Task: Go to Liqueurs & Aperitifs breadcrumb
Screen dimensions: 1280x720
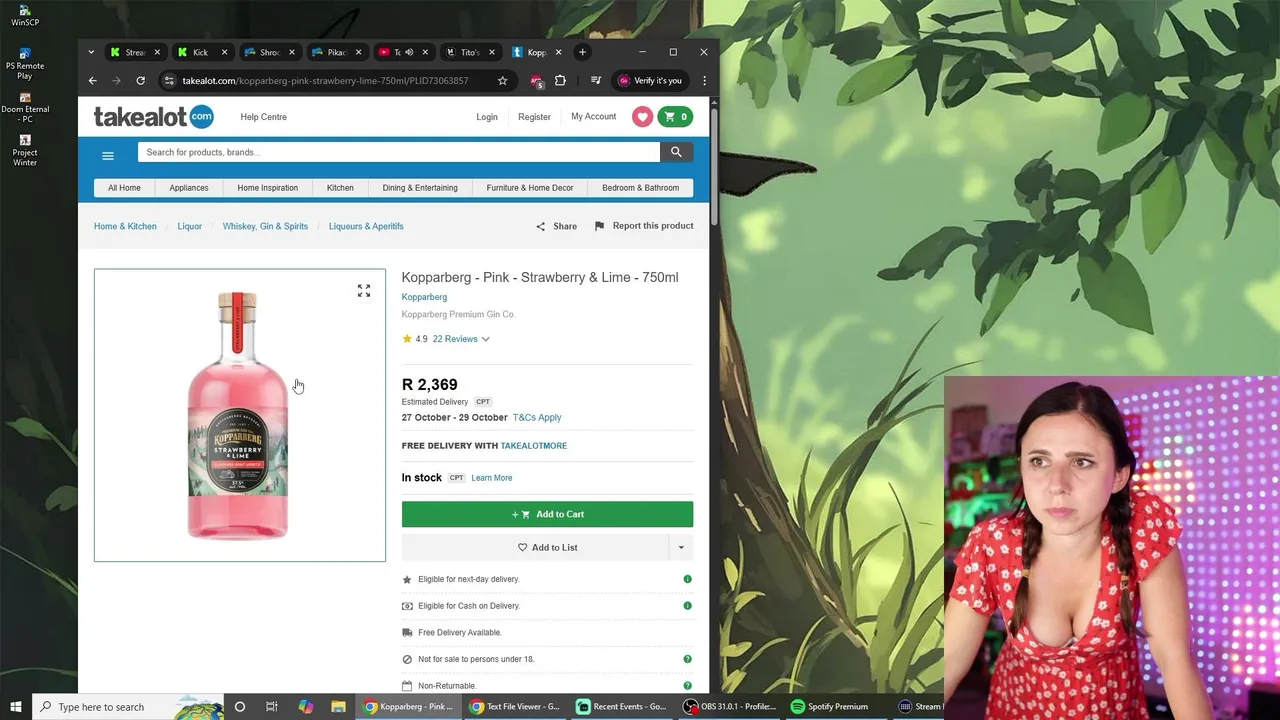Action: pyautogui.click(x=366, y=226)
